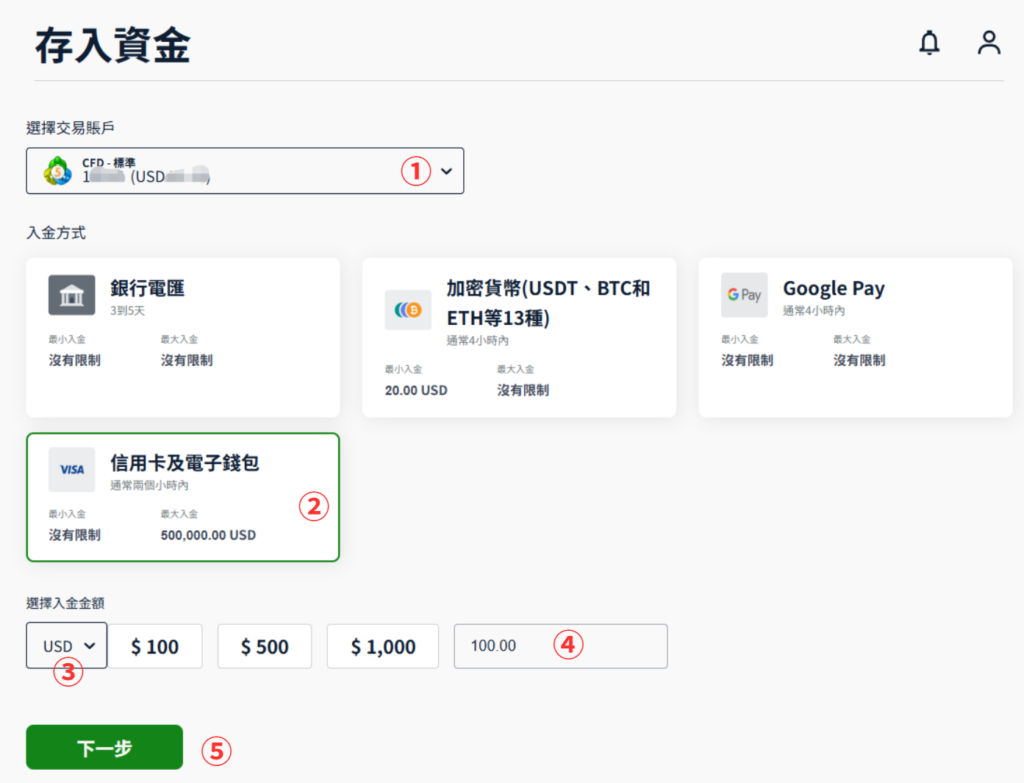Expand the account selector chevron arrow
The height and width of the screenshot is (783, 1024).
(447, 170)
